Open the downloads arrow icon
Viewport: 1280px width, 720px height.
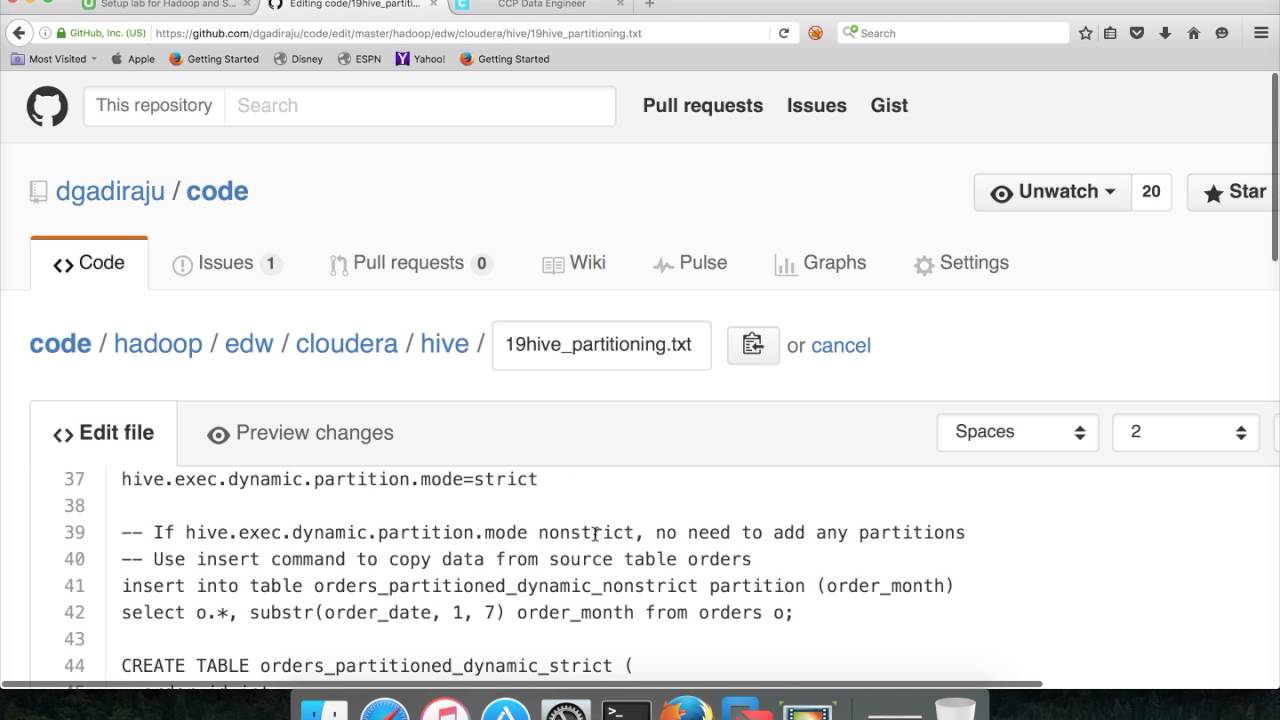point(1165,33)
